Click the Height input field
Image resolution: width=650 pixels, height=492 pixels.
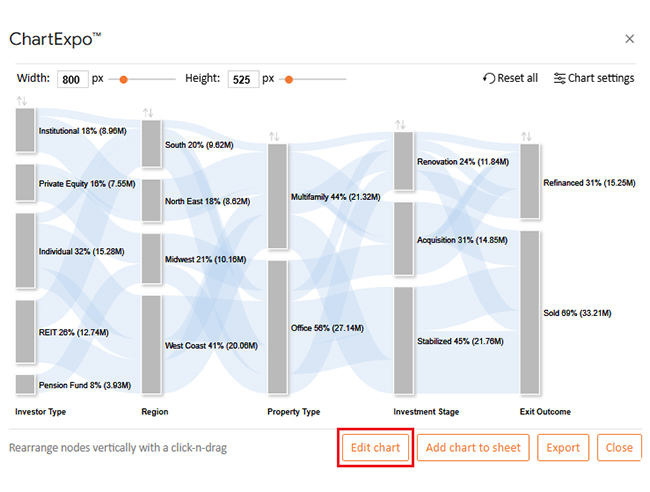click(x=243, y=79)
